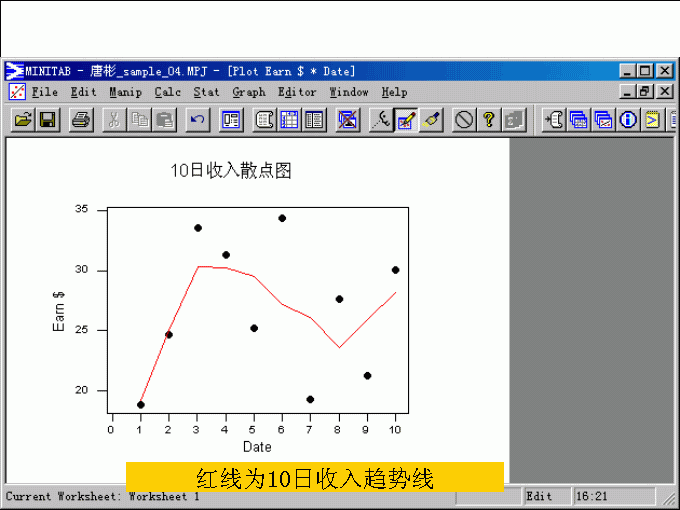Click the Print printer icon
This screenshot has width=680, height=510.
(x=81, y=120)
